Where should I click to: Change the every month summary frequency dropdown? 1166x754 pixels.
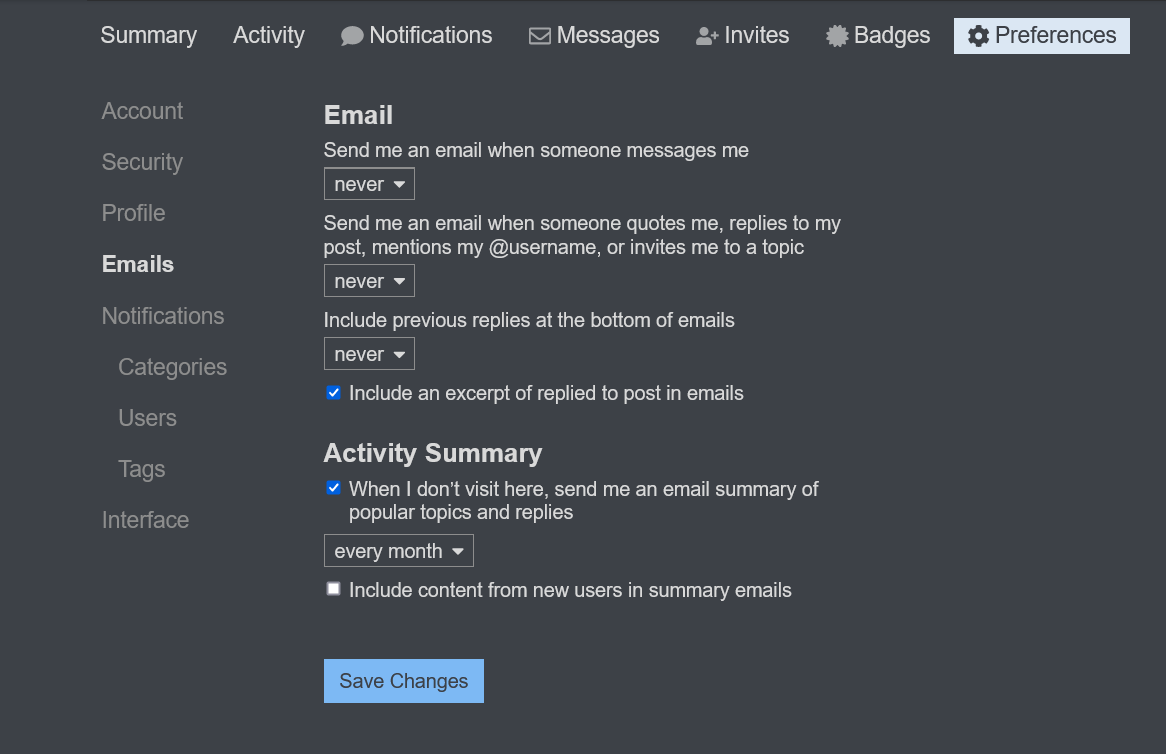click(398, 551)
